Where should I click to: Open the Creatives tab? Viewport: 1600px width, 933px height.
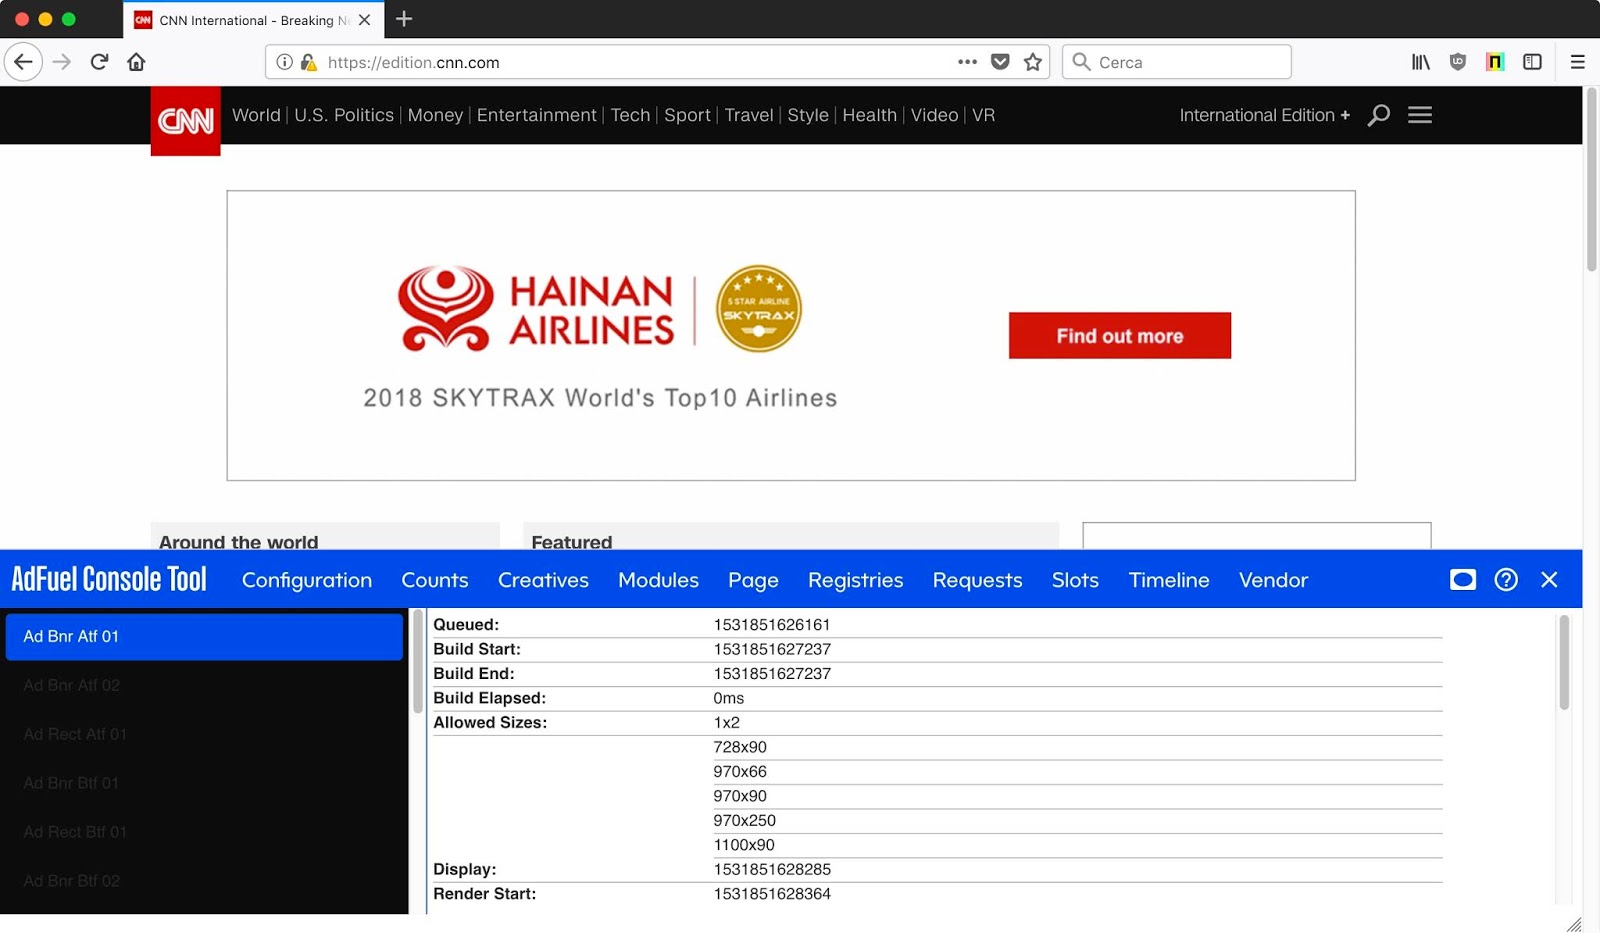click(x=543, y=580)
